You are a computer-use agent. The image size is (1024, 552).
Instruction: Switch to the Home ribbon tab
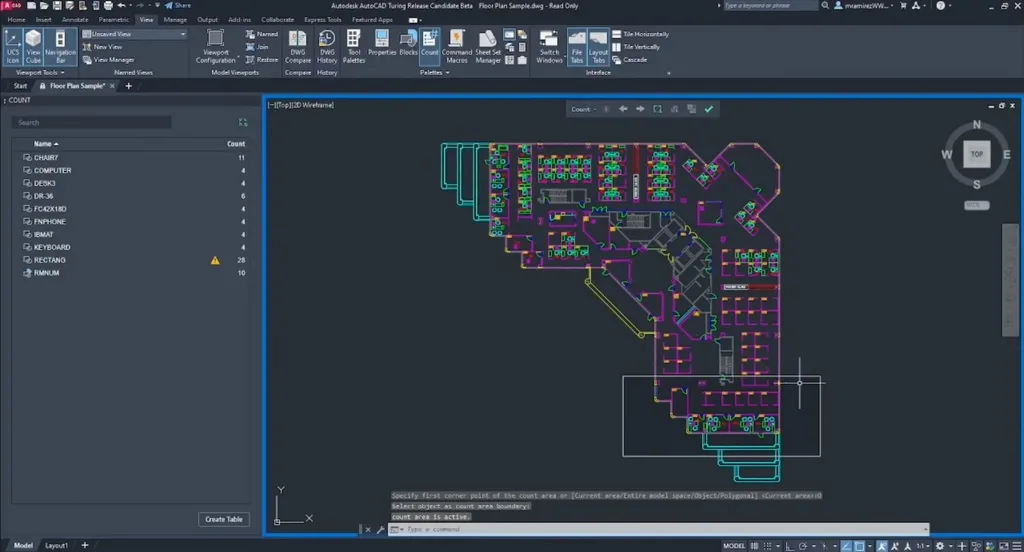click(x=16, y=20)
